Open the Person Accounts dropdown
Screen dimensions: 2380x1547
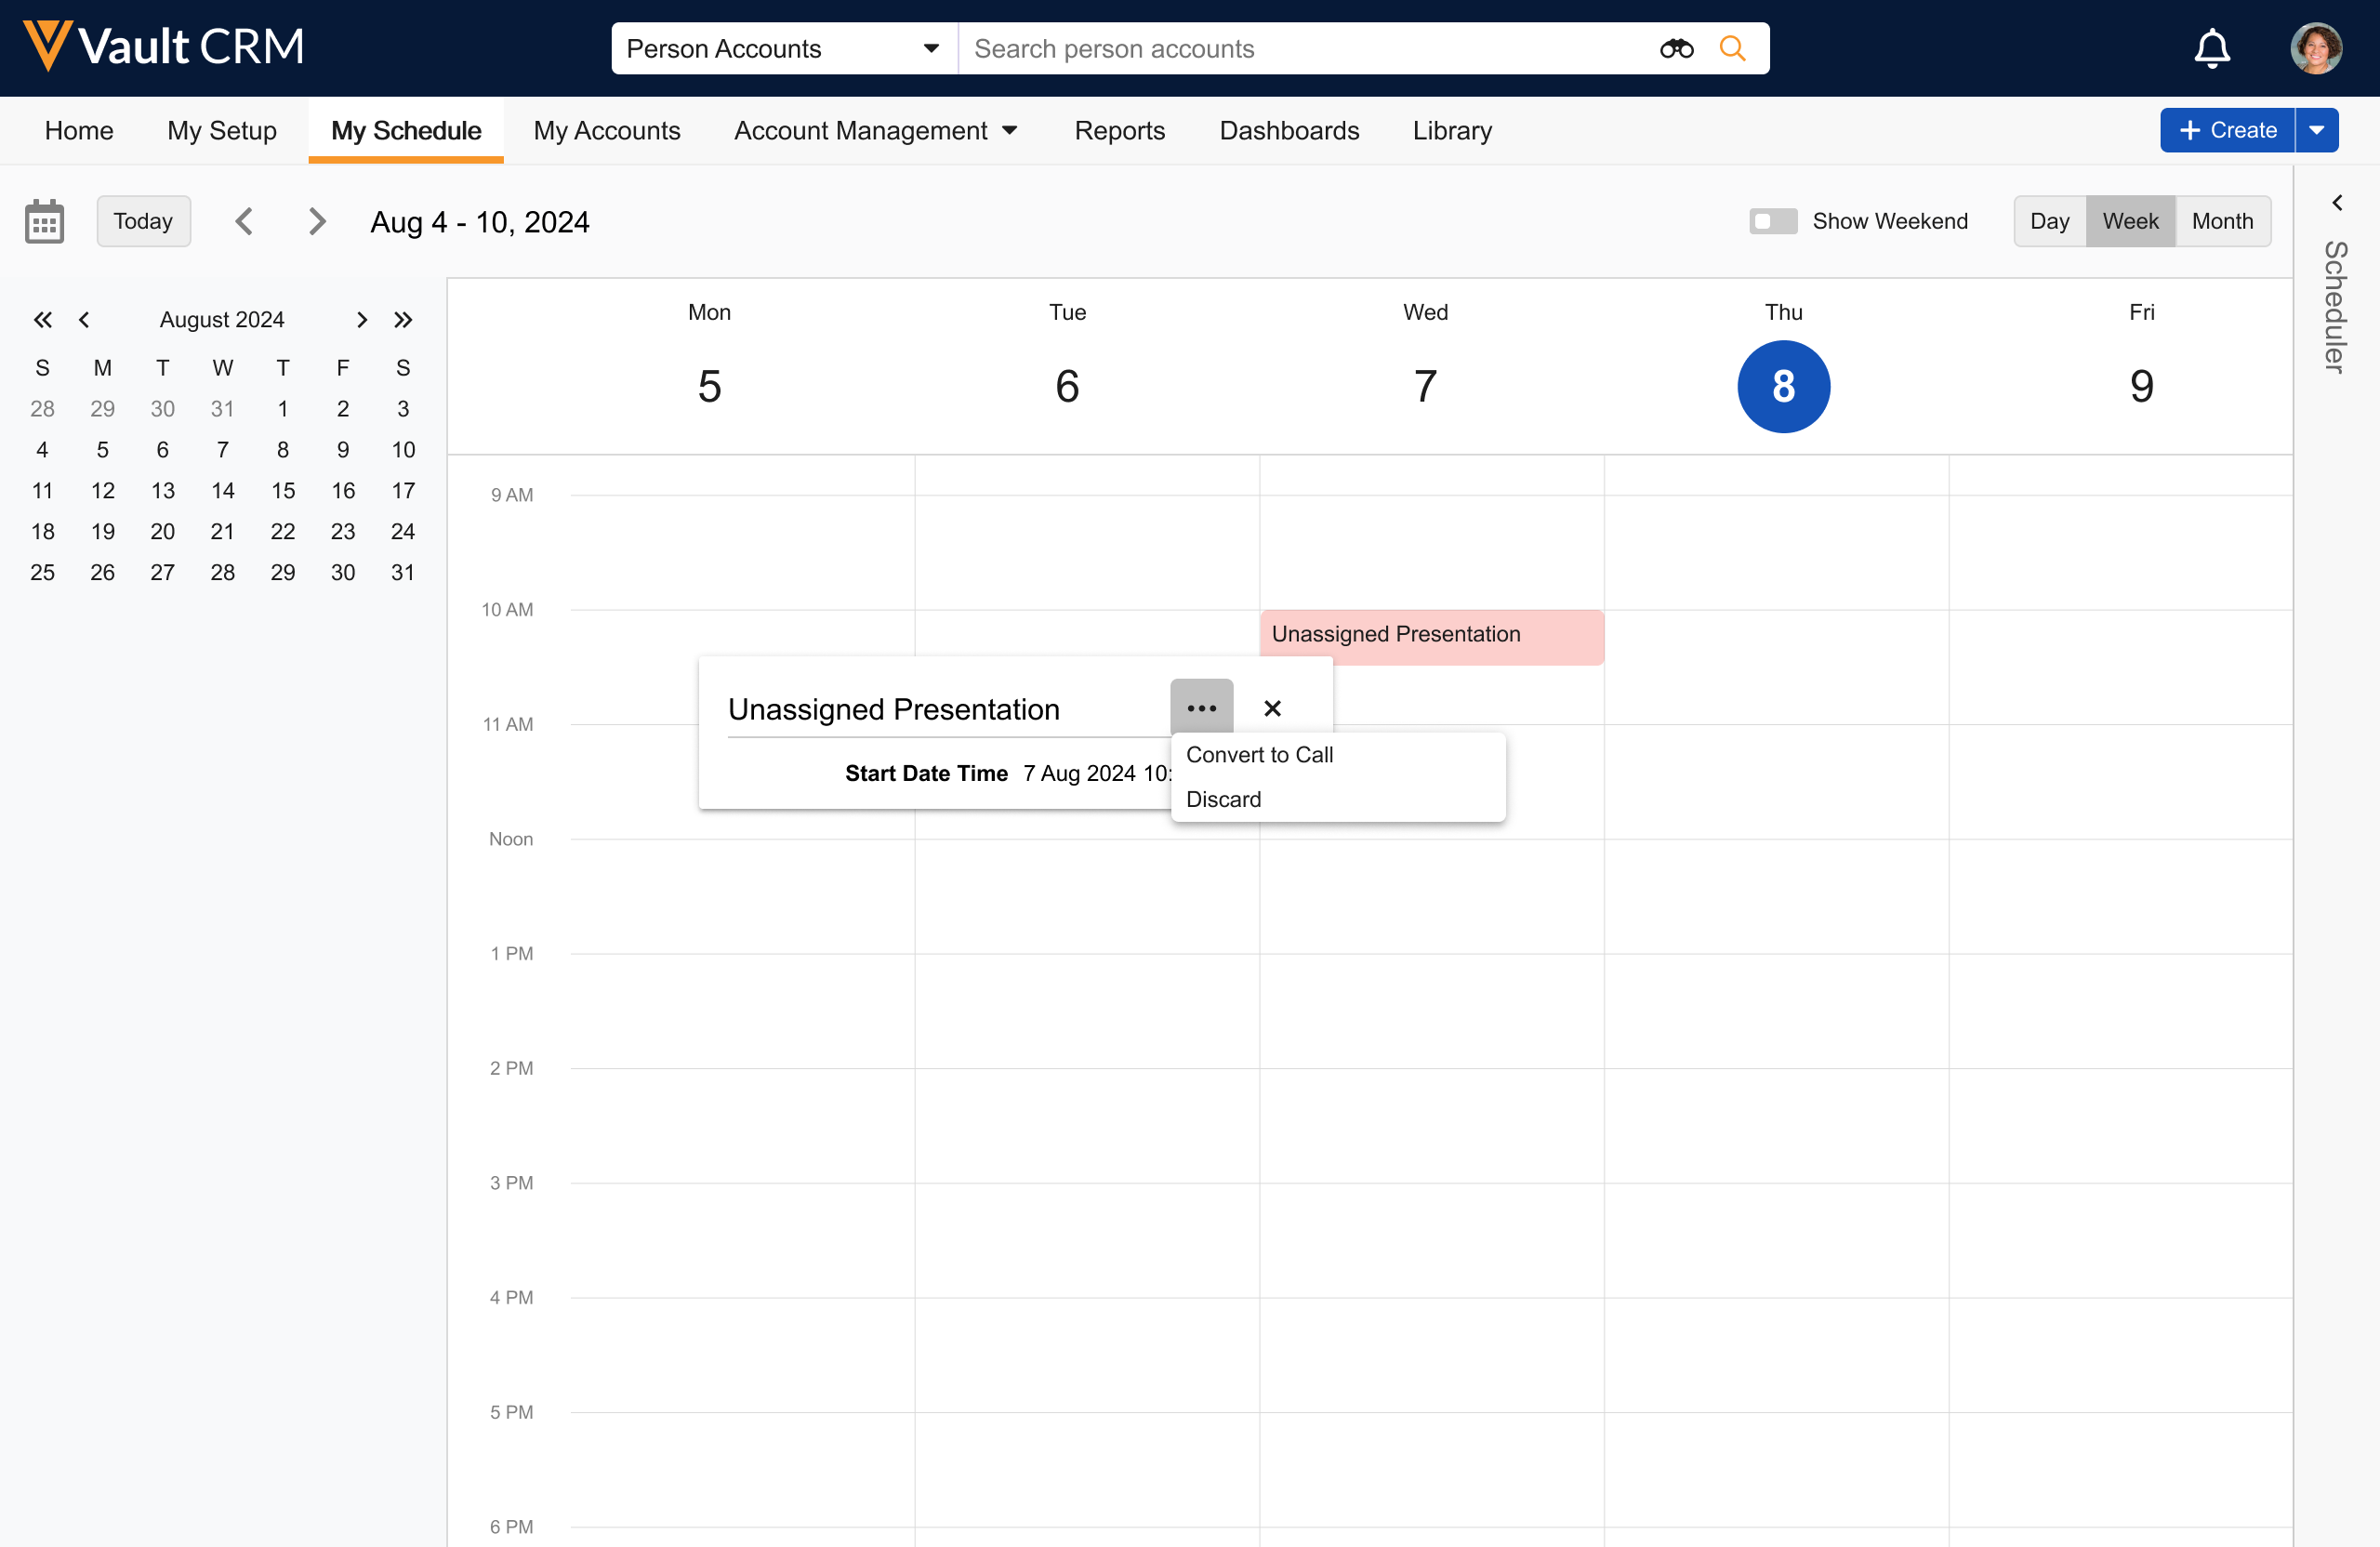(x=783, y=48)
